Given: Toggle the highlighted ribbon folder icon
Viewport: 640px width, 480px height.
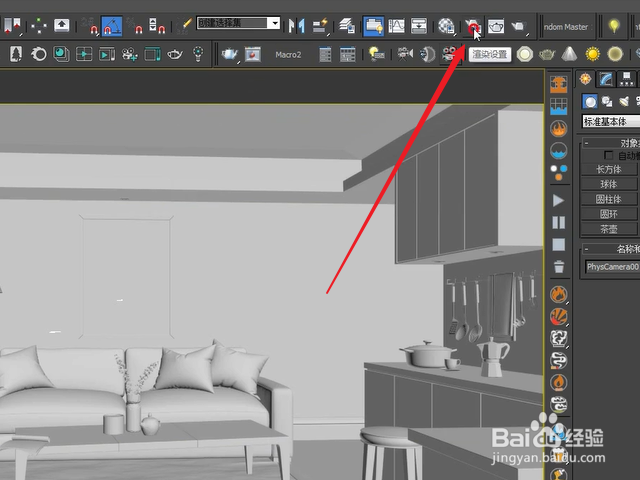Looking at the screenshot, I should pos(373,26).
